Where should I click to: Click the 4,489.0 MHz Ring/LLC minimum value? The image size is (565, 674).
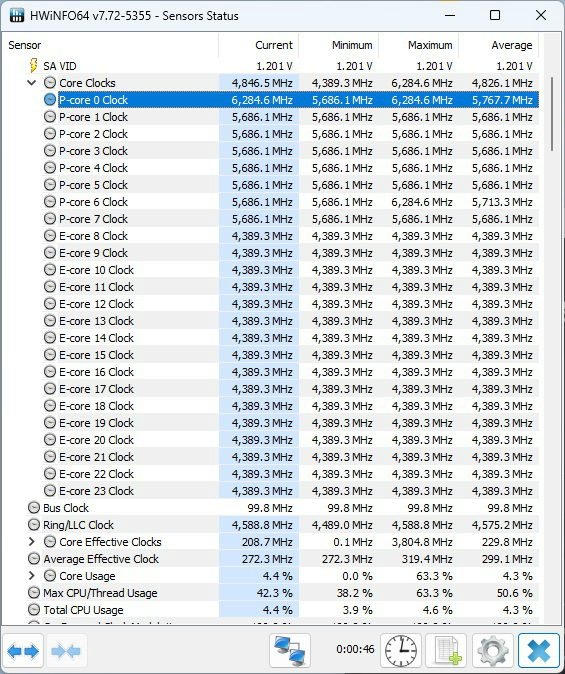pos(342,525)
